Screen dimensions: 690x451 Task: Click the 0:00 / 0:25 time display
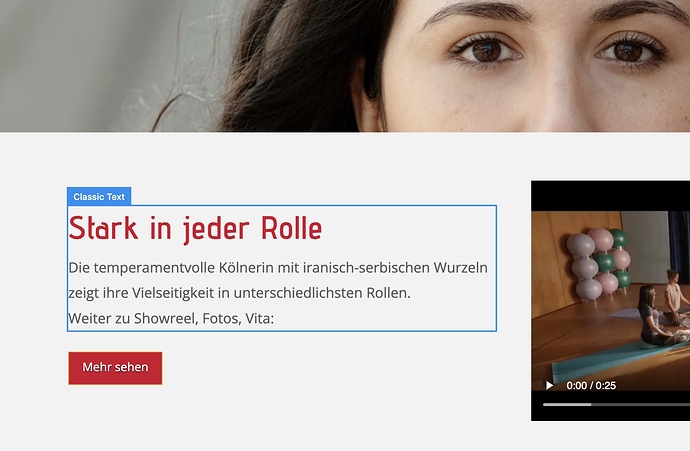tap(591, 385)
